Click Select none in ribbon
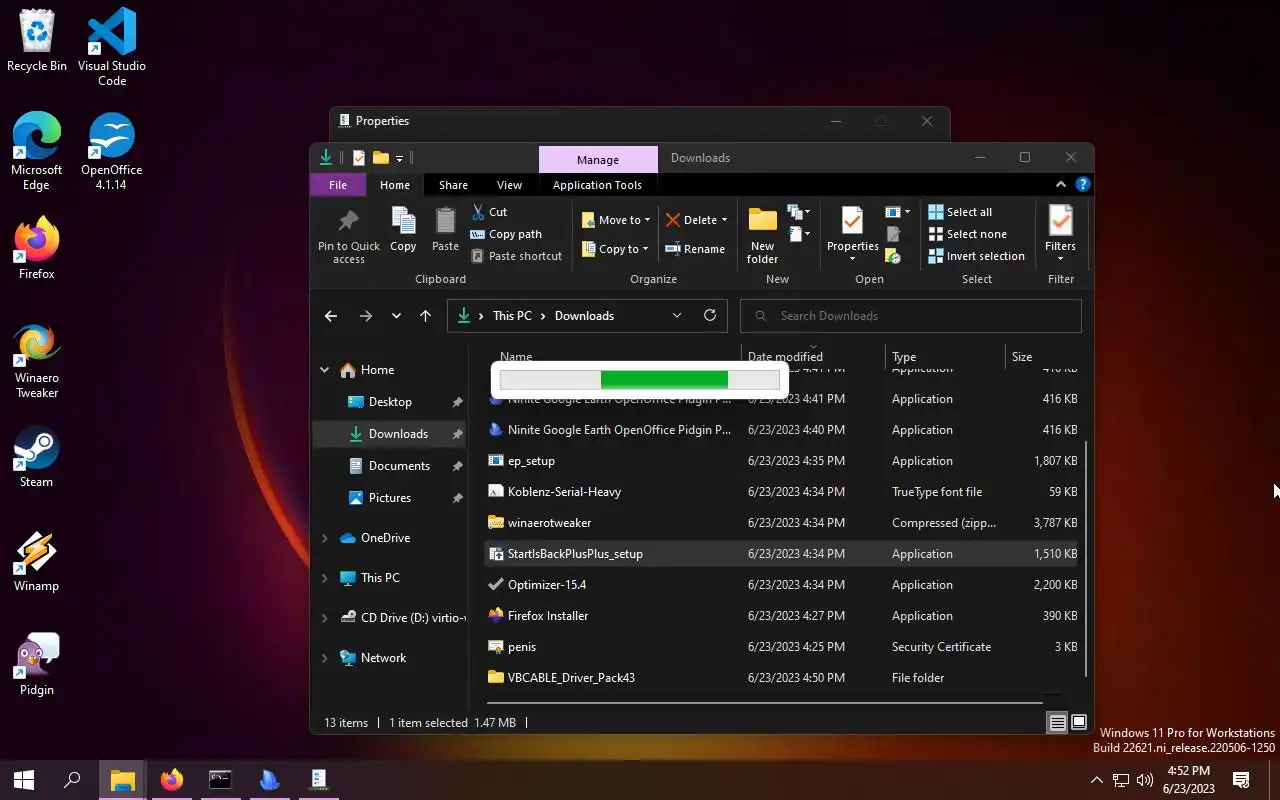1280x800 pixels. pyautogui.click(x=967, y=234)
